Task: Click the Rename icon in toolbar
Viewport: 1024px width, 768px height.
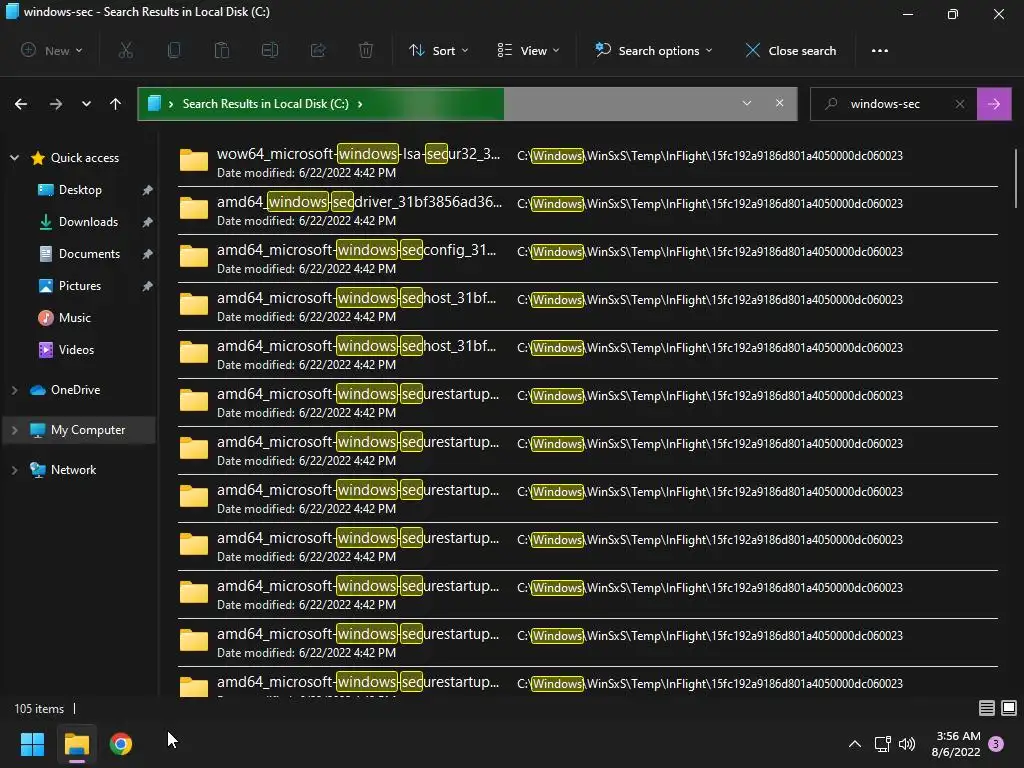Action: tap(270, 50)
